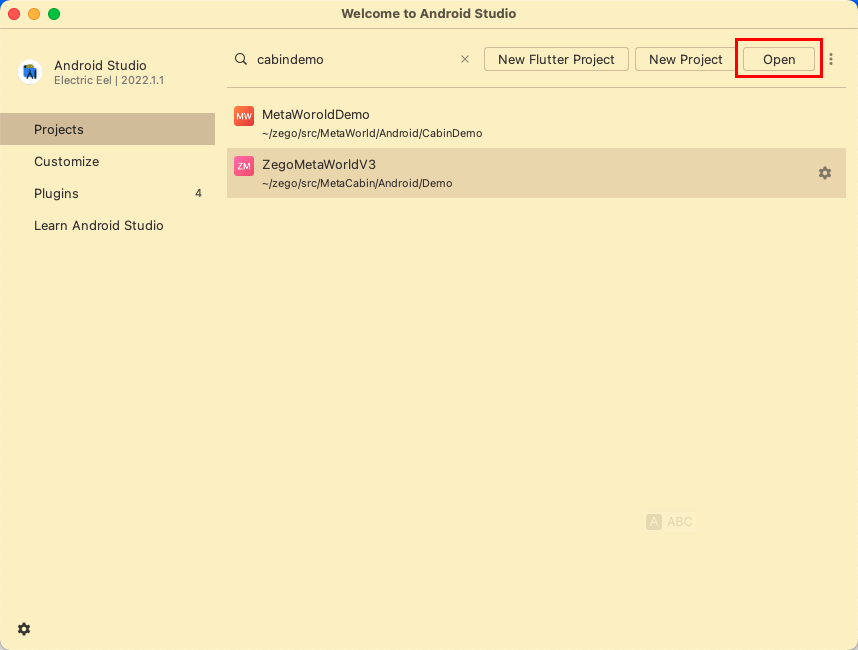Click the MW project icon
858x650 pixels.
pos(244,117)
